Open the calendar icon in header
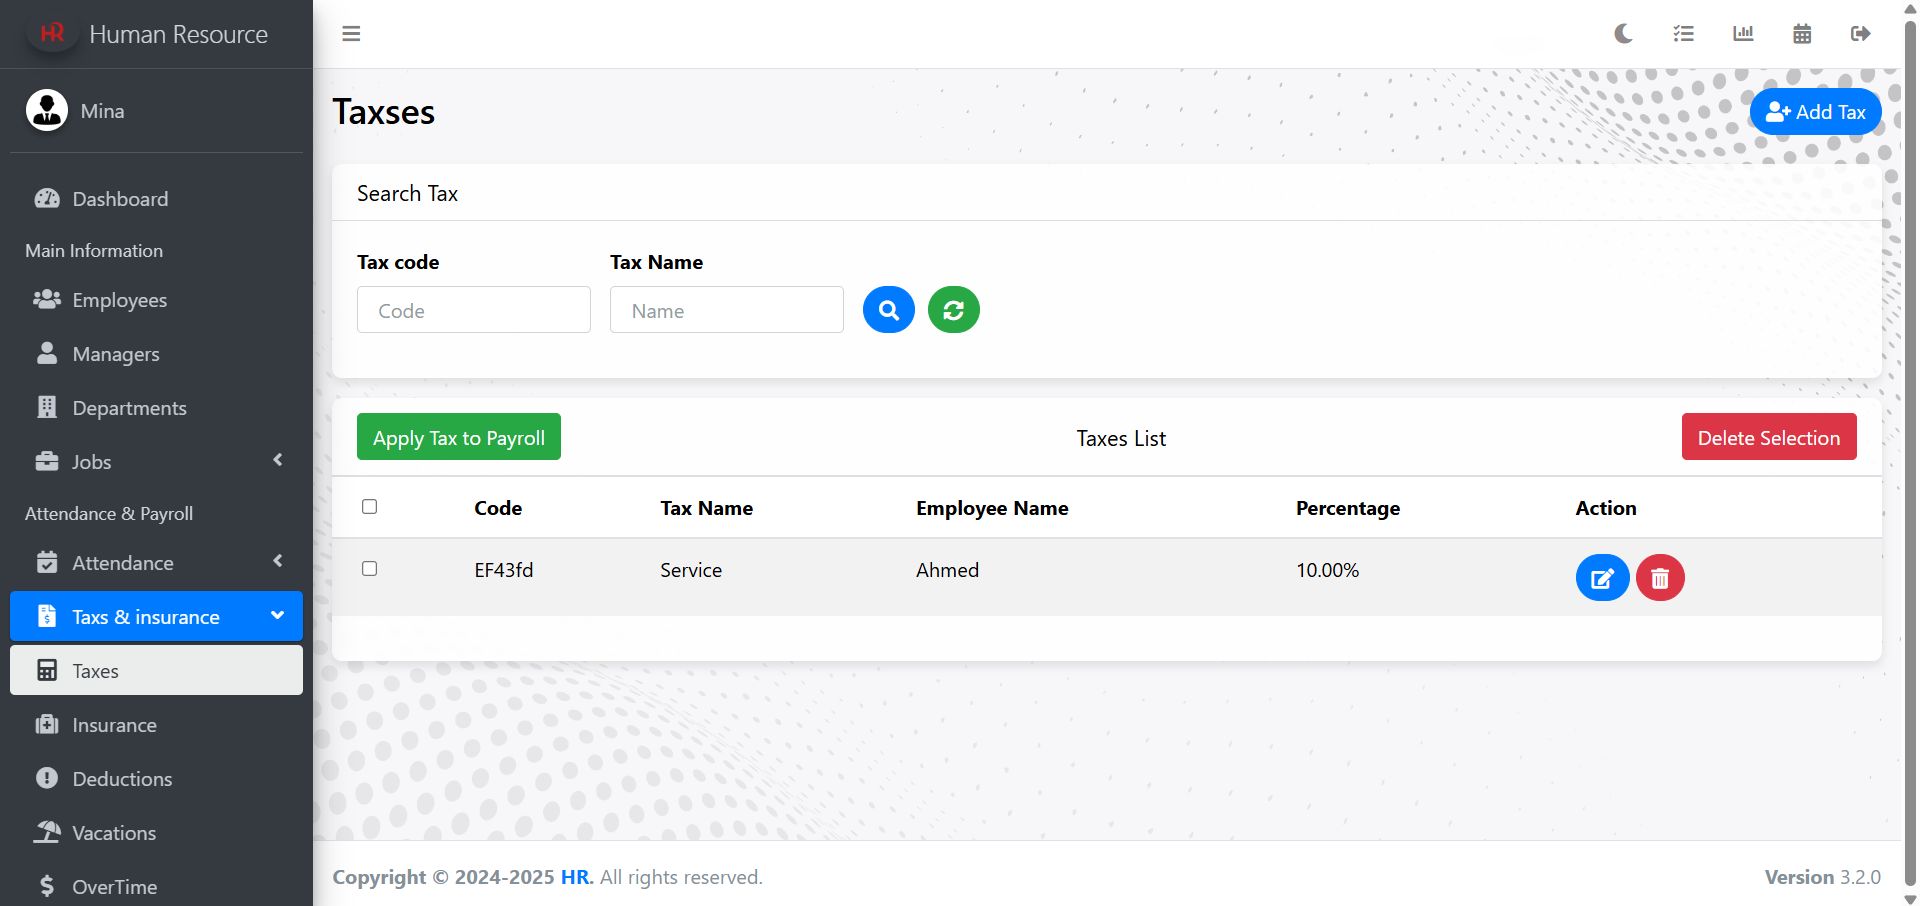 [1802, 34]
